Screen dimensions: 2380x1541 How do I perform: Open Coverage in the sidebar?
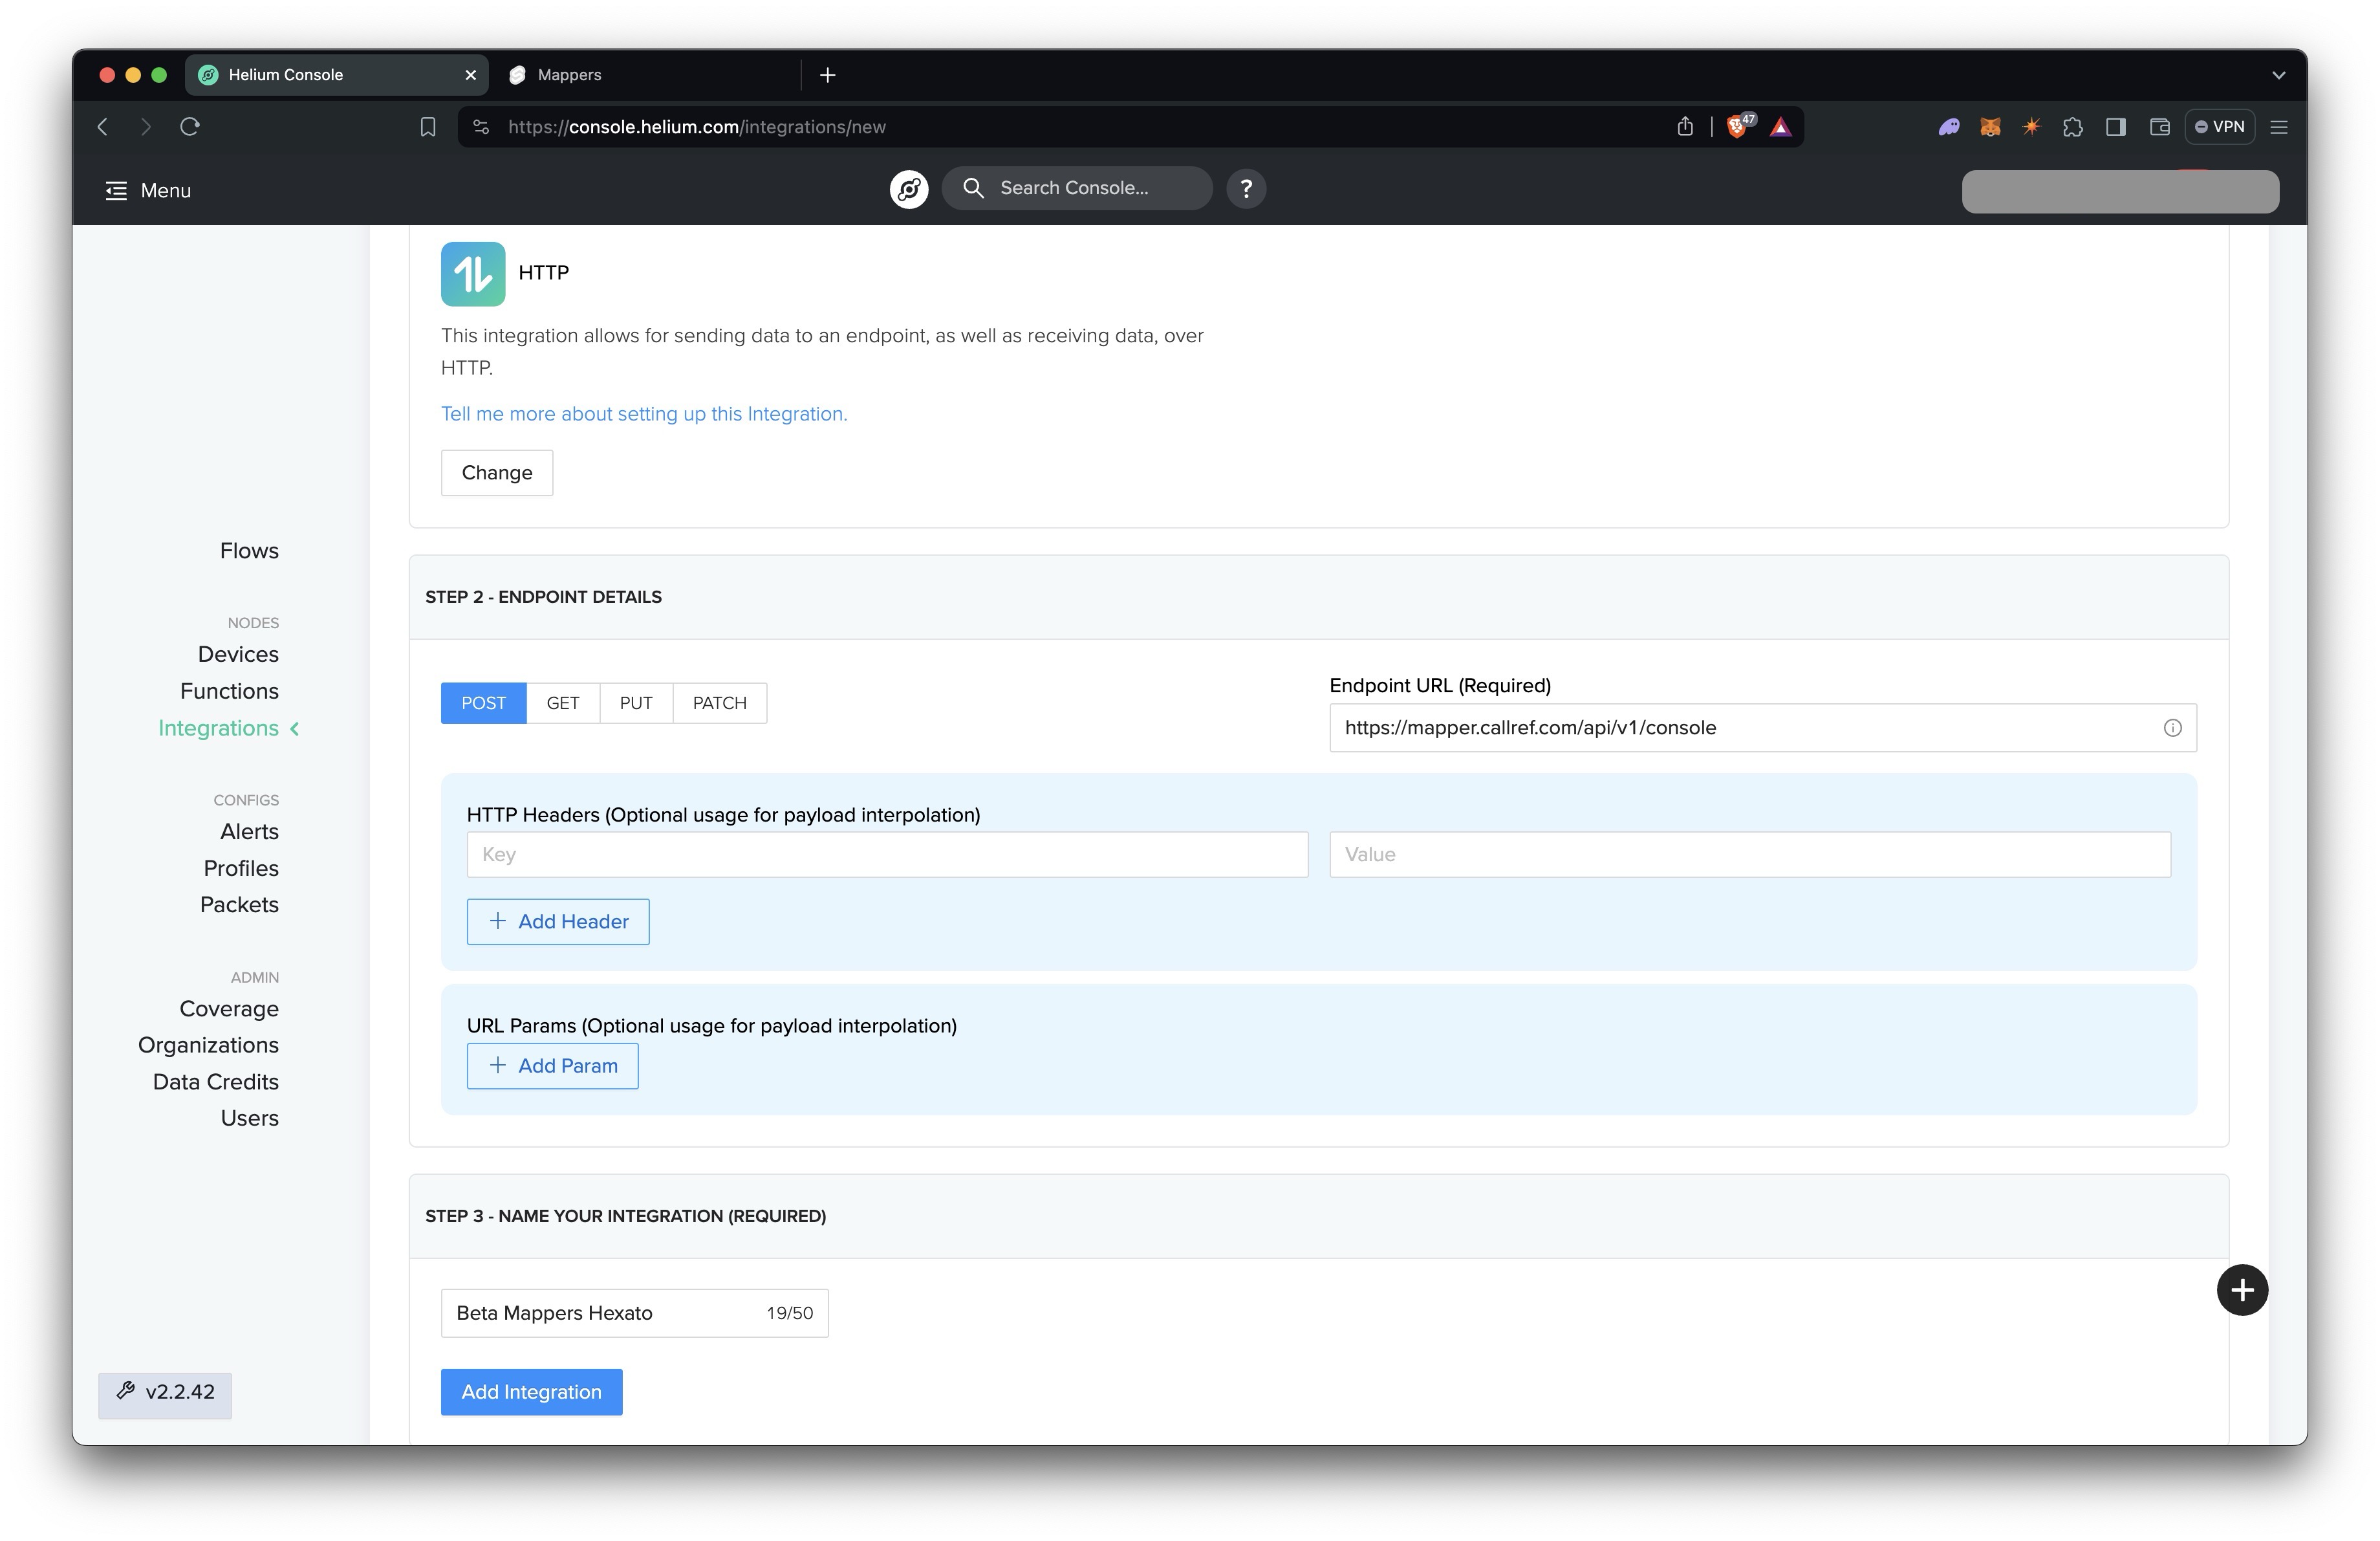pos(229,1009)
